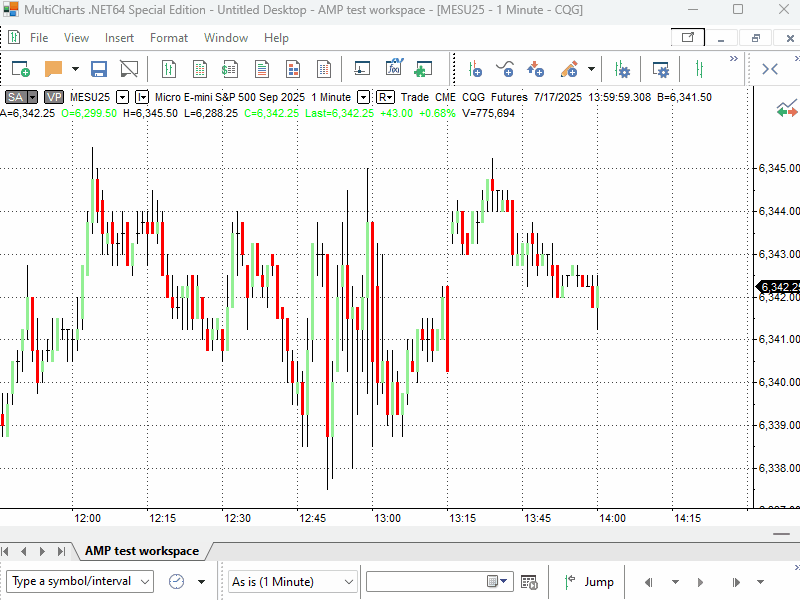Click the 6,342.25 current price marker
Viewport: 800px width, 600px height.
(x=778, y=288)
